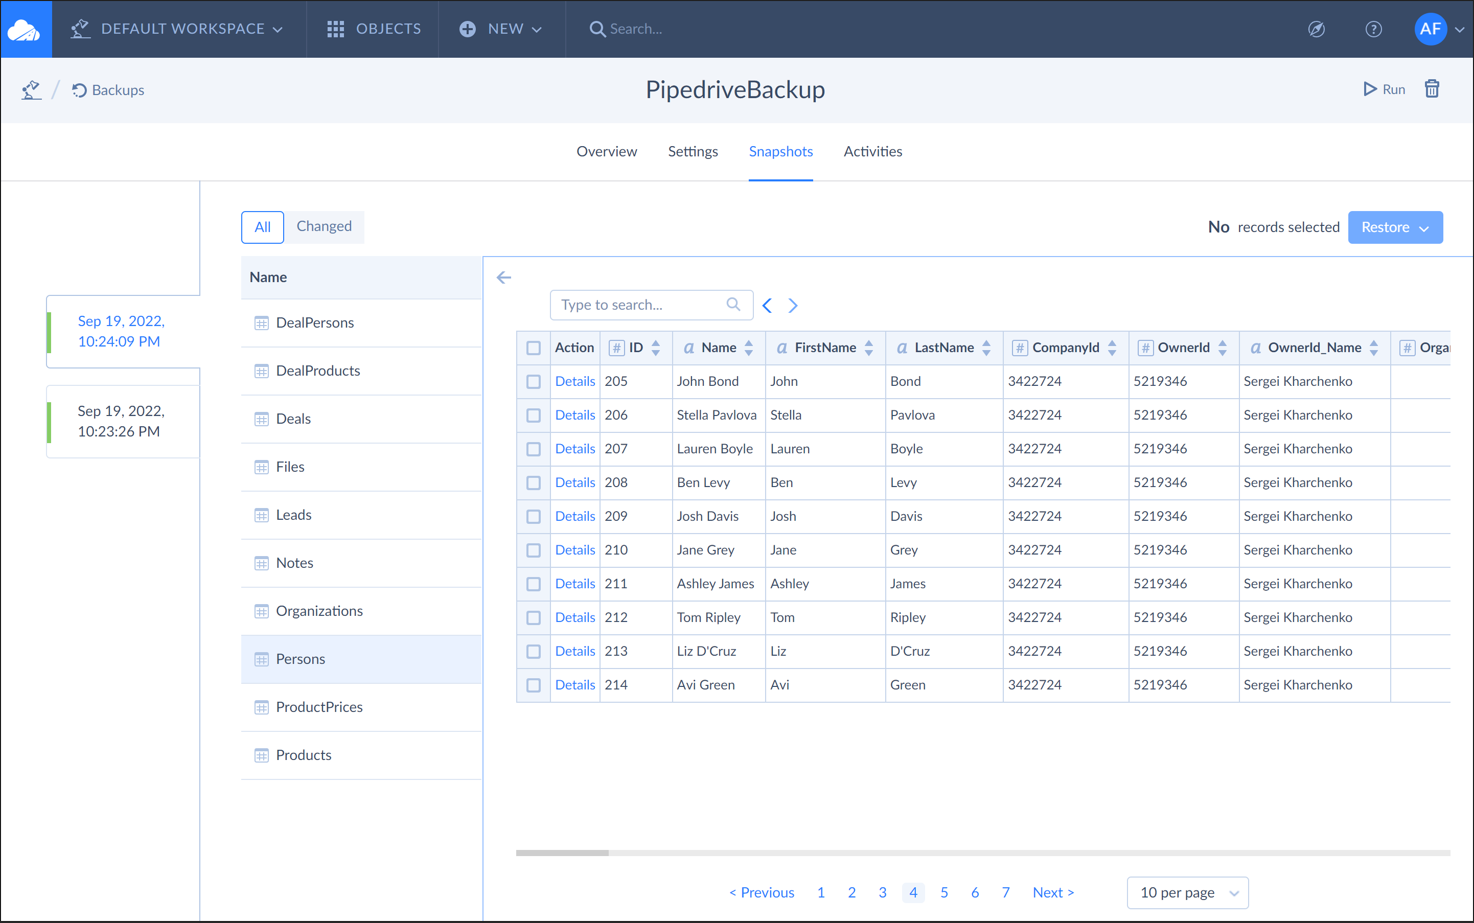Screen dimensions: 1474x923
Task: Switch to the Settings tab
Action: pyautogui.click(x=692, y=151)
